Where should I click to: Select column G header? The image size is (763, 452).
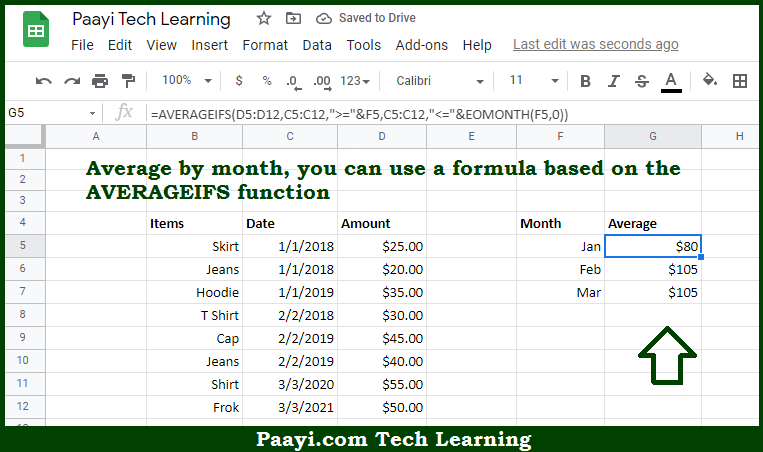click(653, 136)
